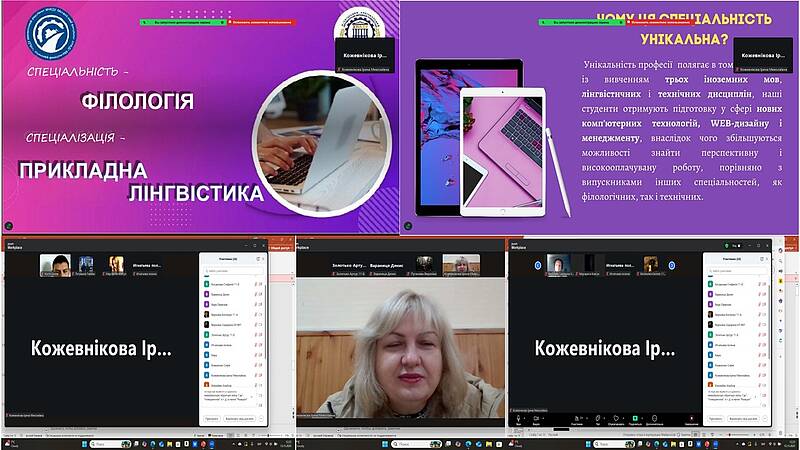The image size is (800, 450).
Task: Toggle mic of first participant in left window list
Action: coord(255,285)
